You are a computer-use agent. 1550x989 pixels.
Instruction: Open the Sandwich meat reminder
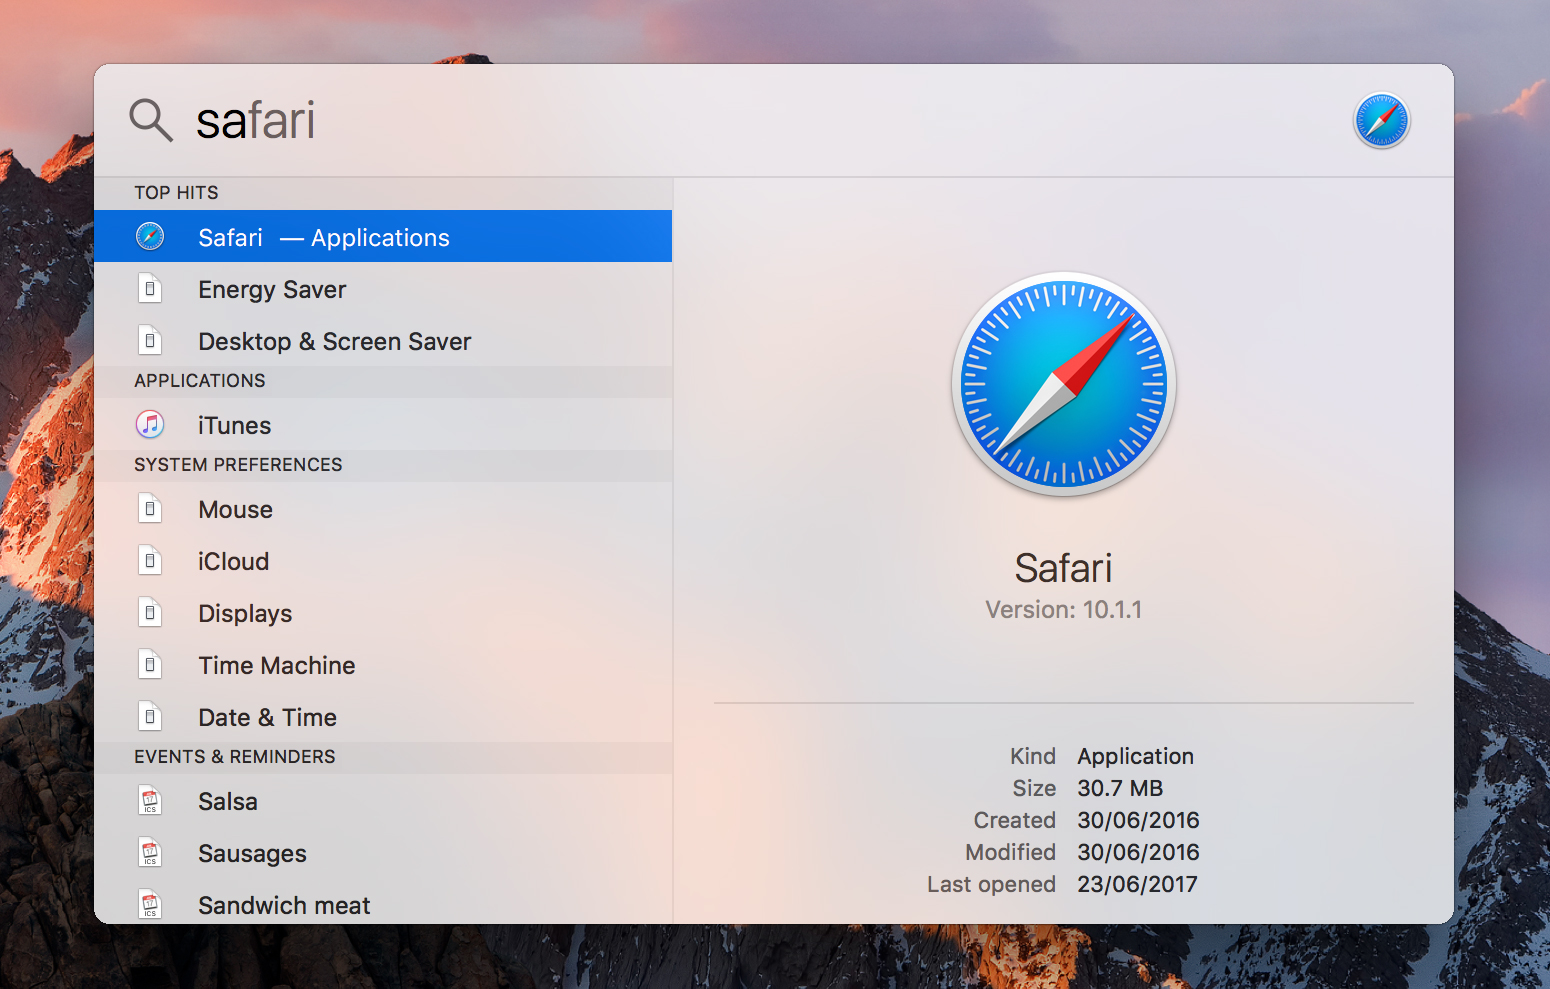click(x=383, y=903)
